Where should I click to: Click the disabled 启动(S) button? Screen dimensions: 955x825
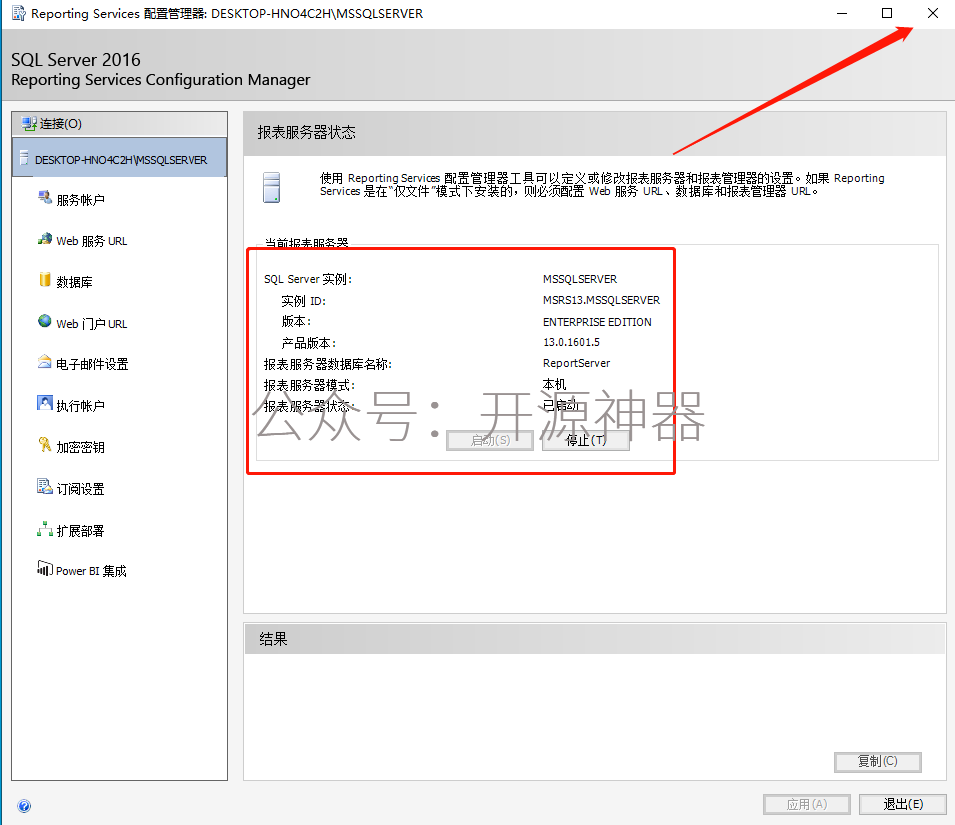click(x=490, y=440)
